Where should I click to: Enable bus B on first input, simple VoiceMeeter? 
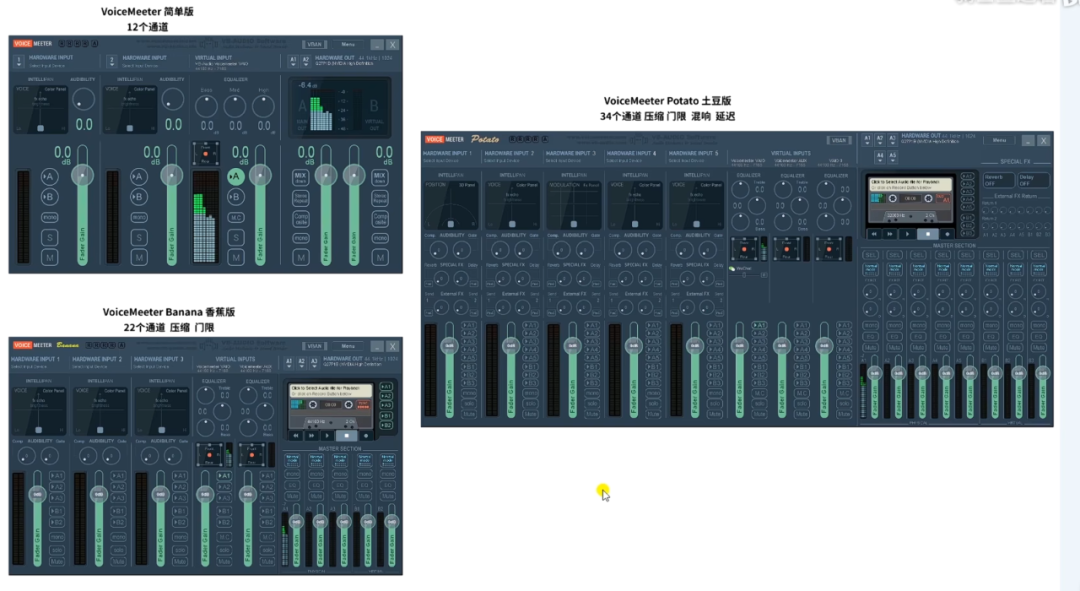49,197
